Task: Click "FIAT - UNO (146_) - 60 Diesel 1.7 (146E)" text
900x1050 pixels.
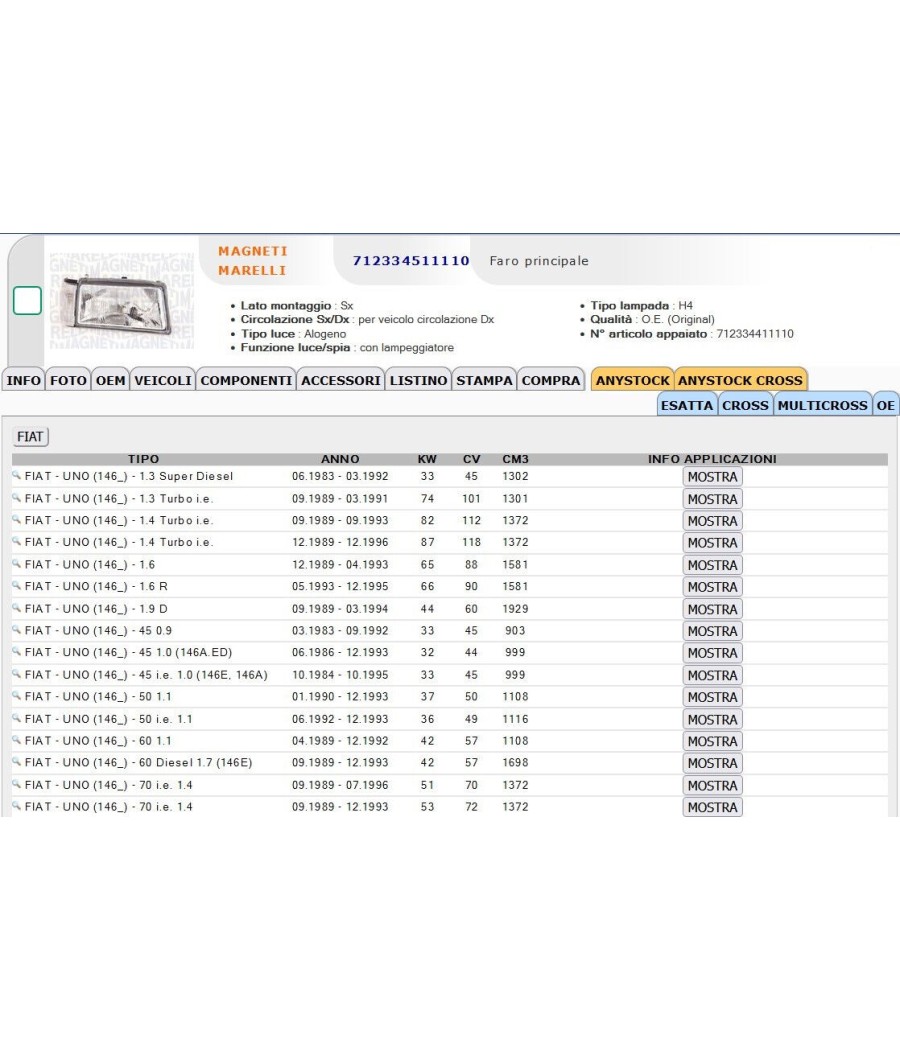Action: pos(139,763)
